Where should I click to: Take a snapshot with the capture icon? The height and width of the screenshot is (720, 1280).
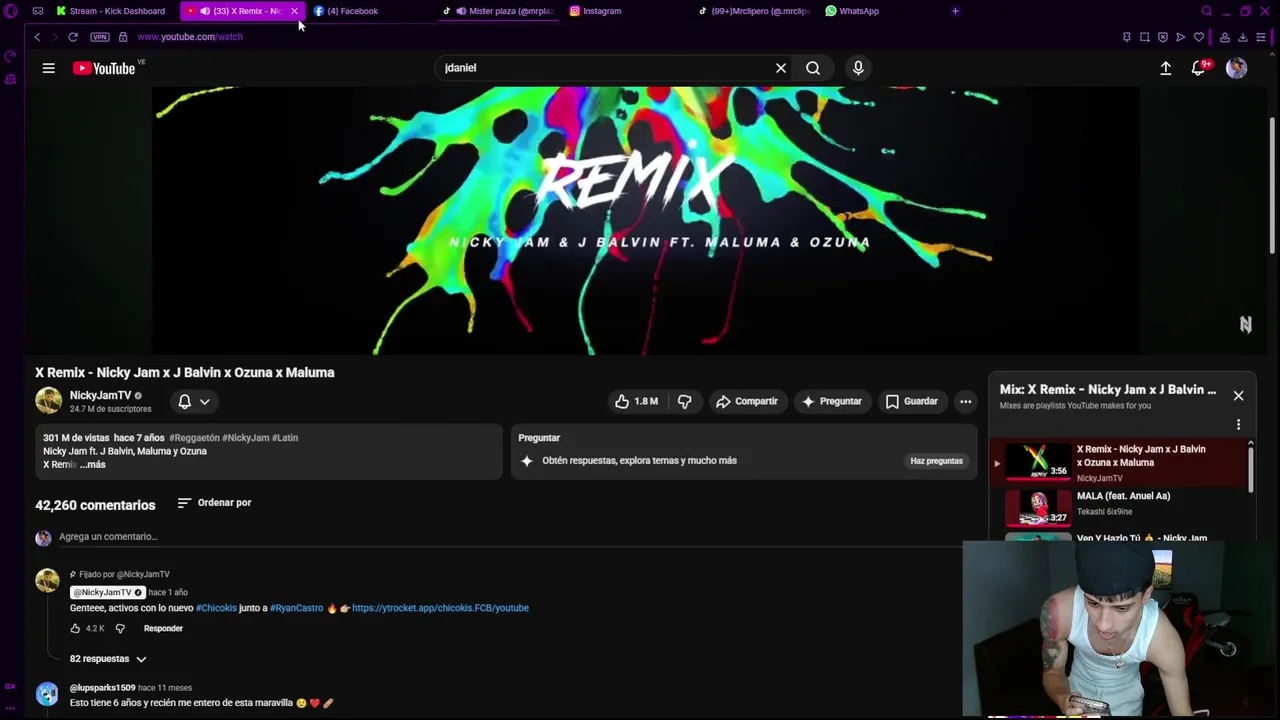(x=1145, y=37)
